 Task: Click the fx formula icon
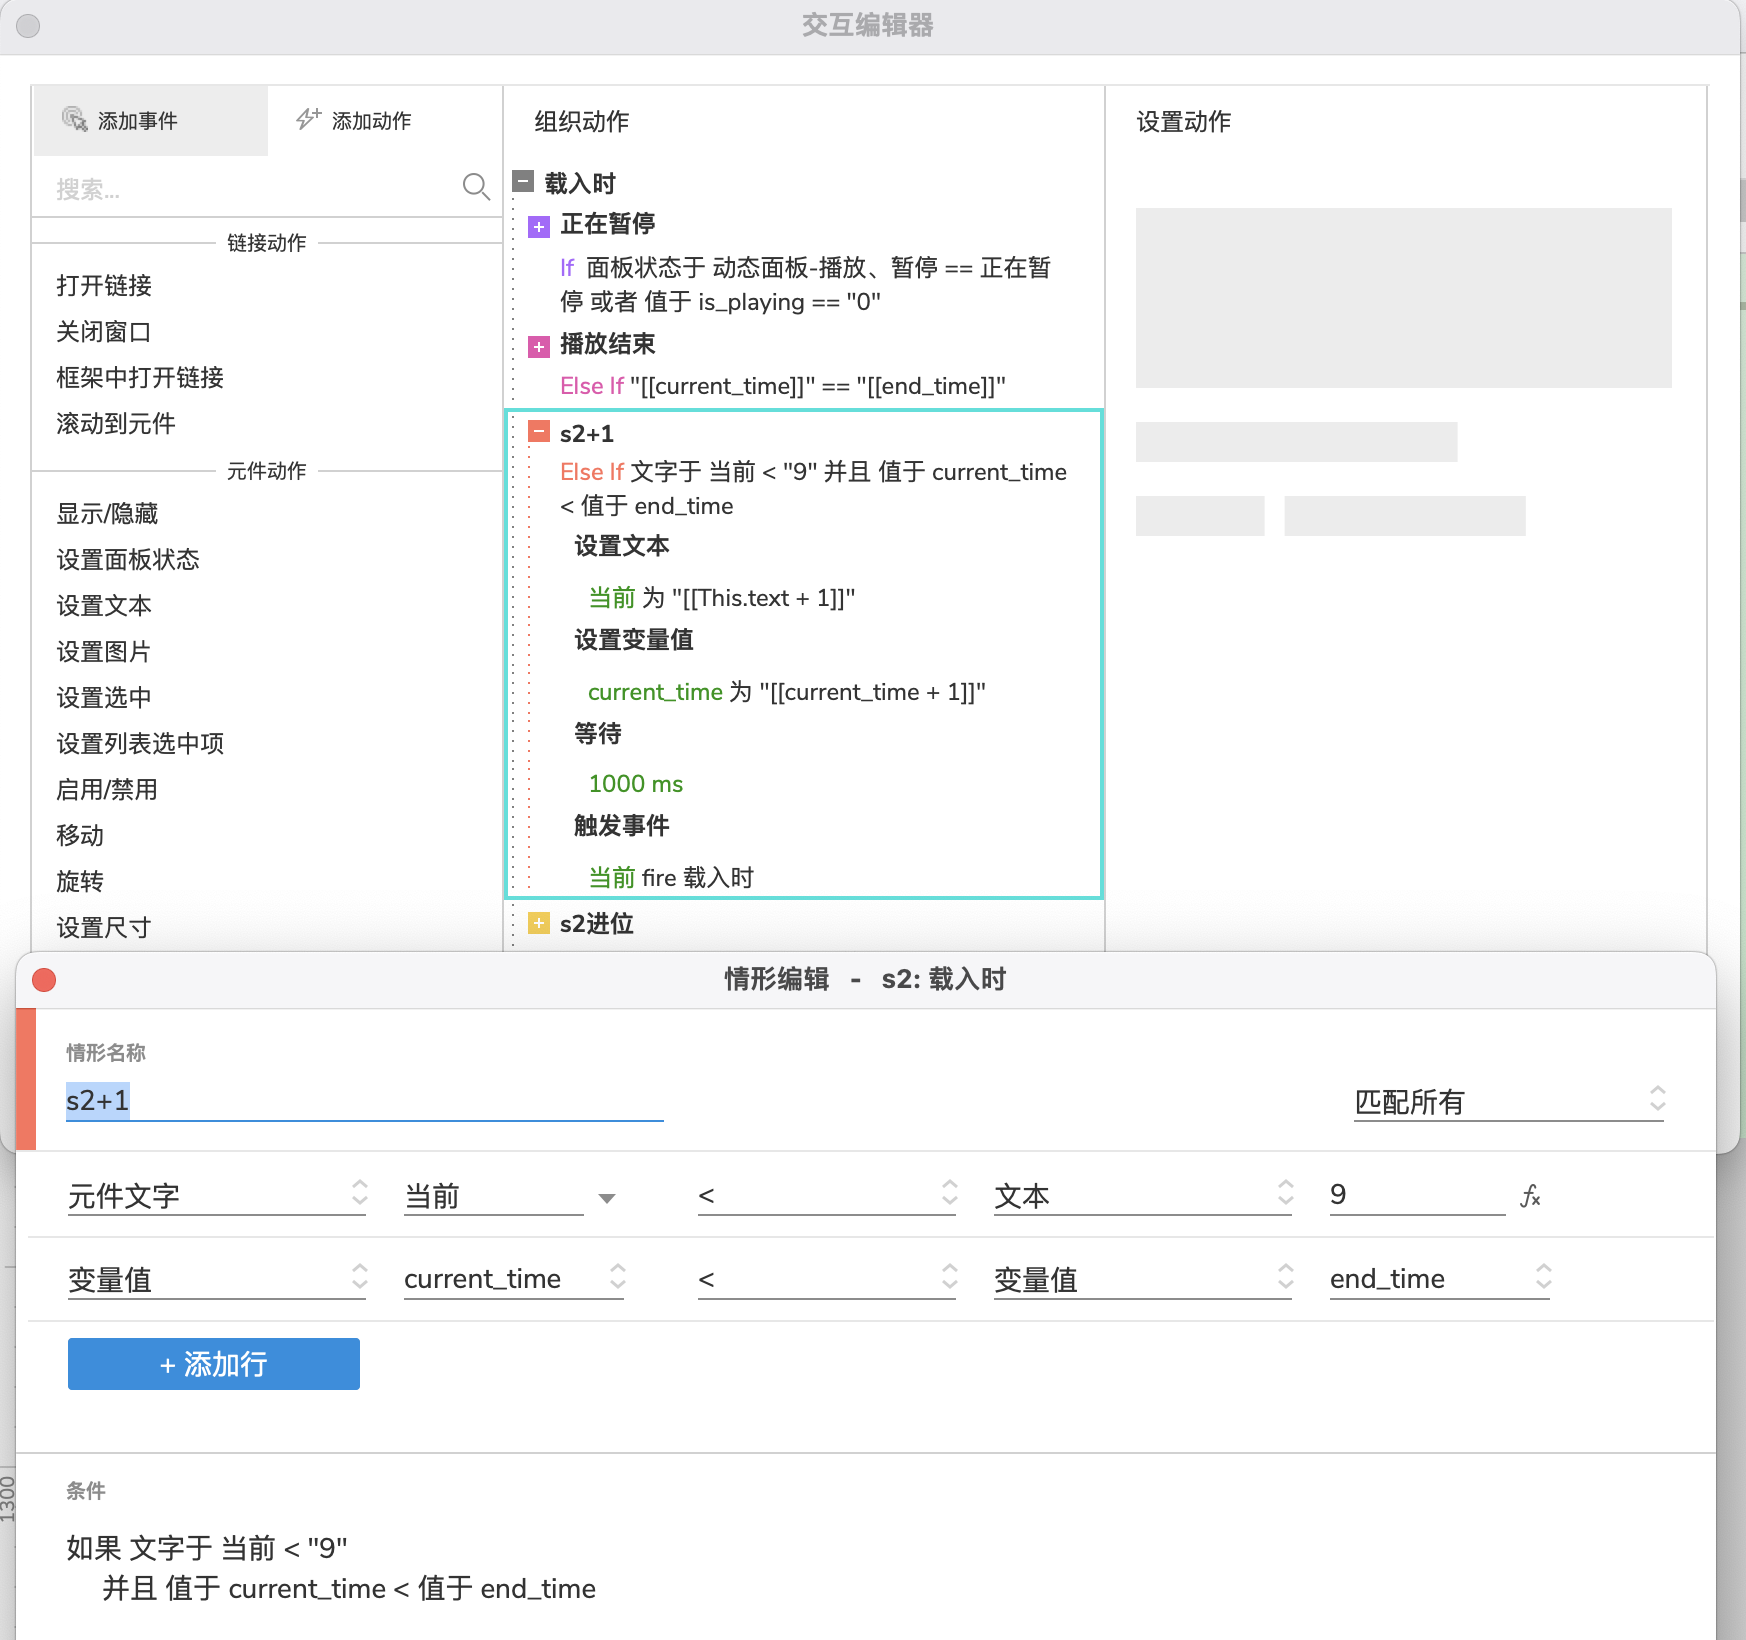1530,1195
